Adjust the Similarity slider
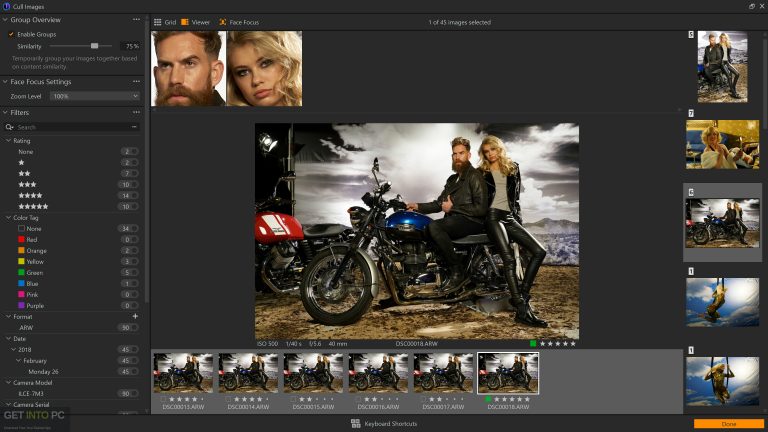Screen dimensions: 768x432 tap(94, 46)
